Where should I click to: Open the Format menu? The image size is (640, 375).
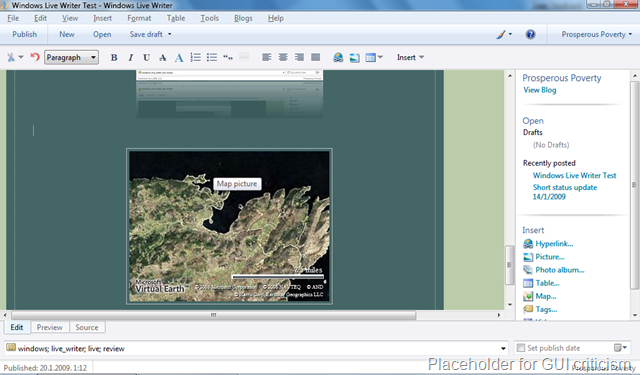(x=139, y=18)
